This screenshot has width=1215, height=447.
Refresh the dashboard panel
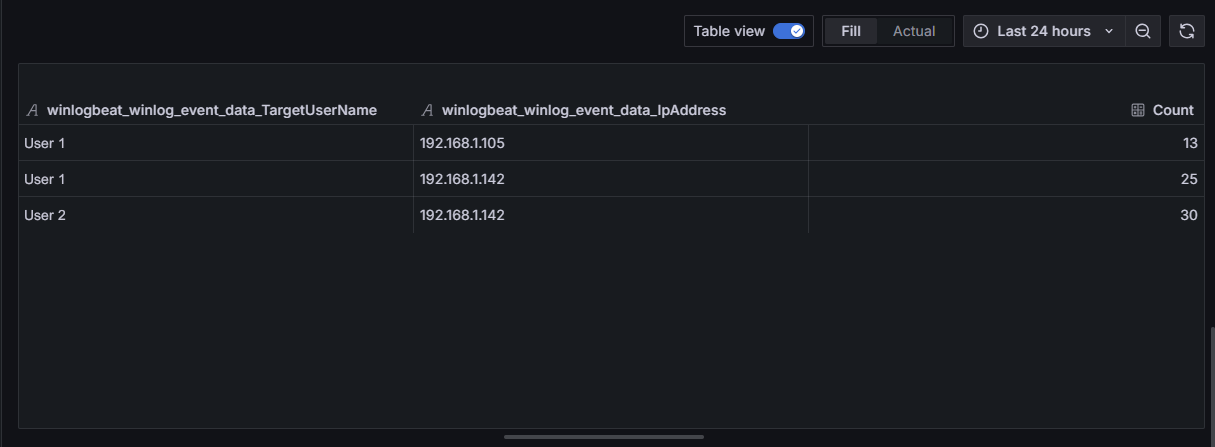[x=1187, y=31]
